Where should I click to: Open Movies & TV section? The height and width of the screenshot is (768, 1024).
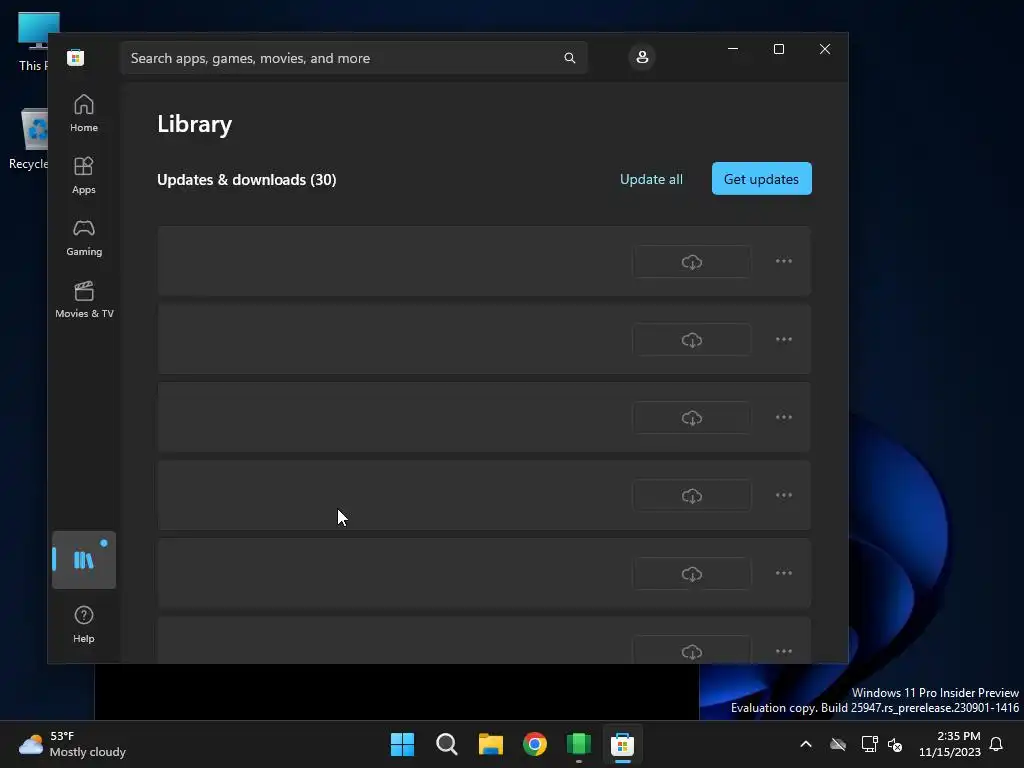coord(84,300)
